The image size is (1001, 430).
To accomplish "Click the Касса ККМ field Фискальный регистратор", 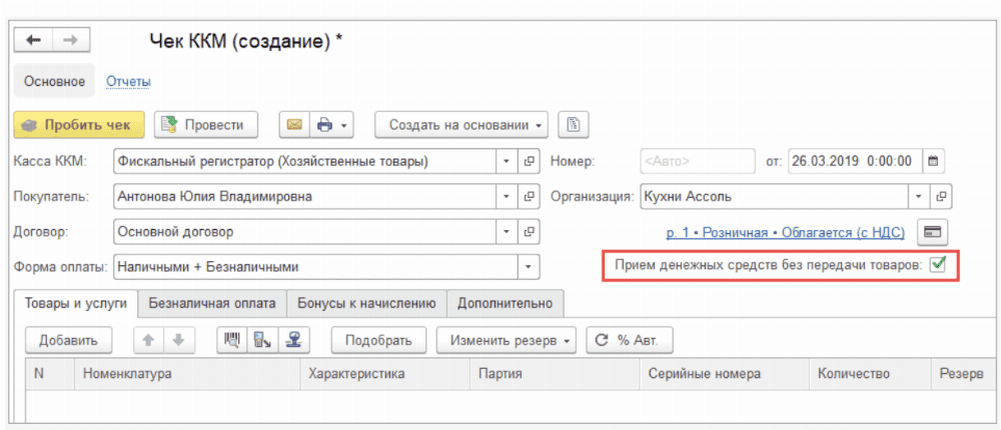I will click(305, 161).
